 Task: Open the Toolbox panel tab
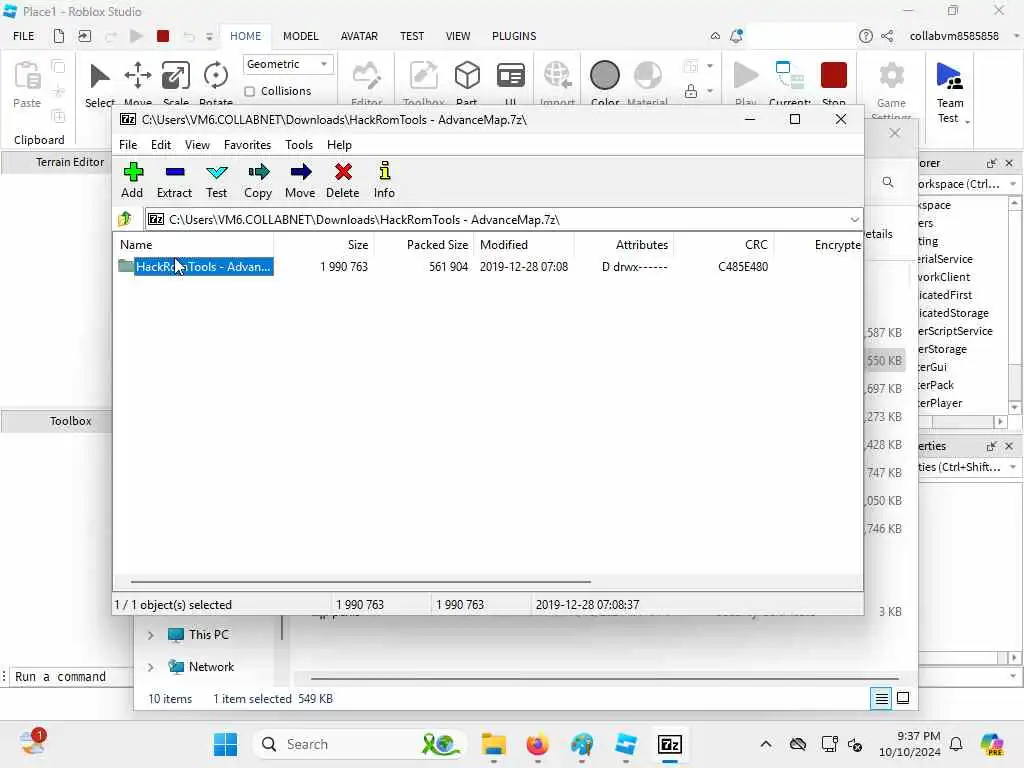tap(71, 421)
